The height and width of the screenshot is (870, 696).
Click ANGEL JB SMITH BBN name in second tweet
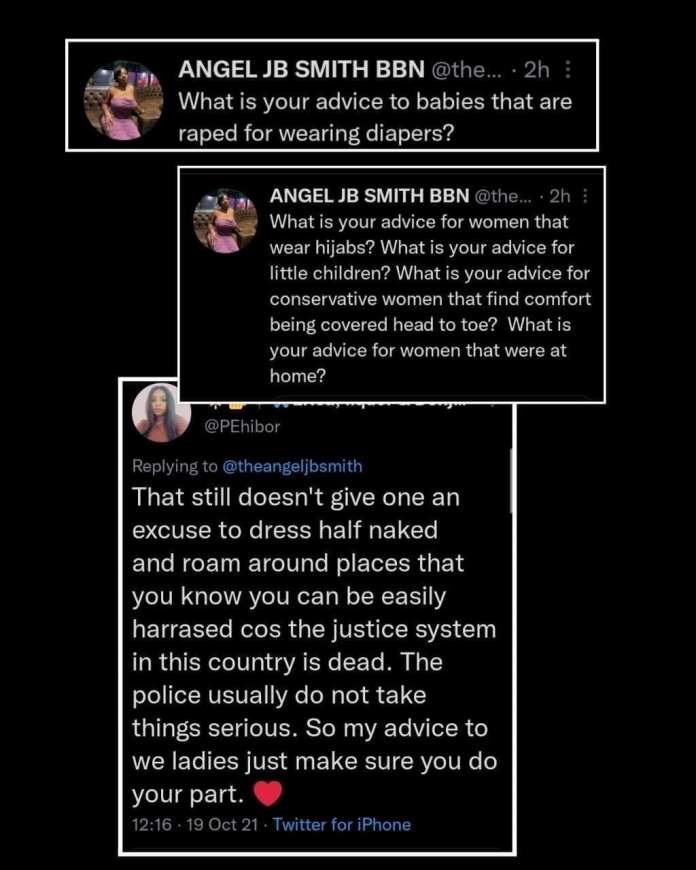coord(369,196)
